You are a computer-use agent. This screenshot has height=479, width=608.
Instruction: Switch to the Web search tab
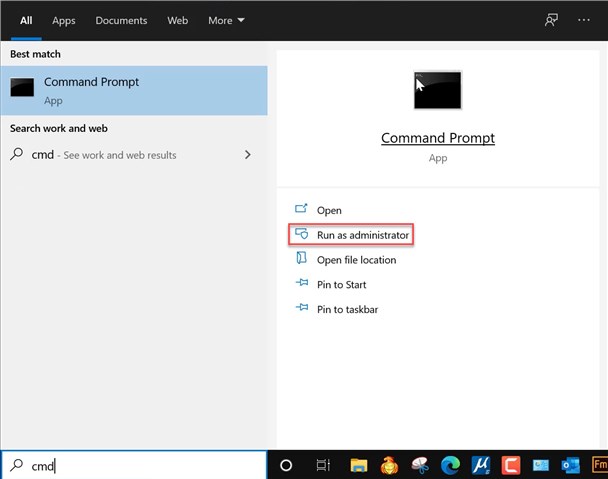point(178,21)
